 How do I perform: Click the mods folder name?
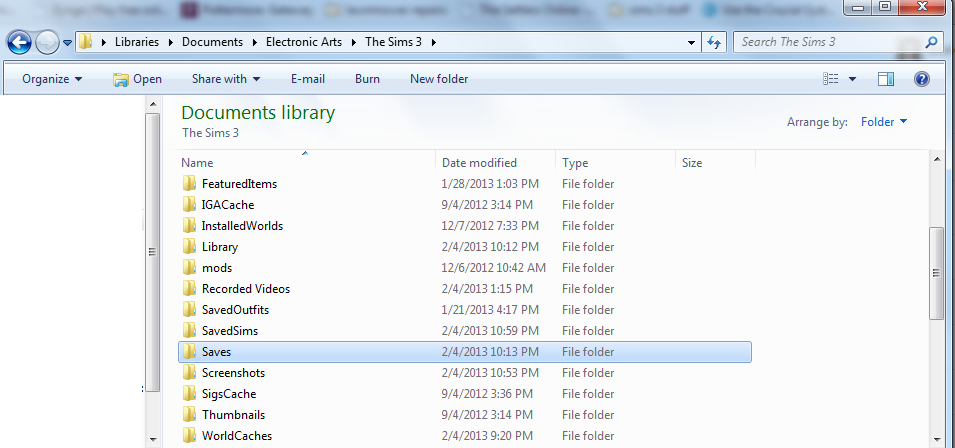click(217, 268)
